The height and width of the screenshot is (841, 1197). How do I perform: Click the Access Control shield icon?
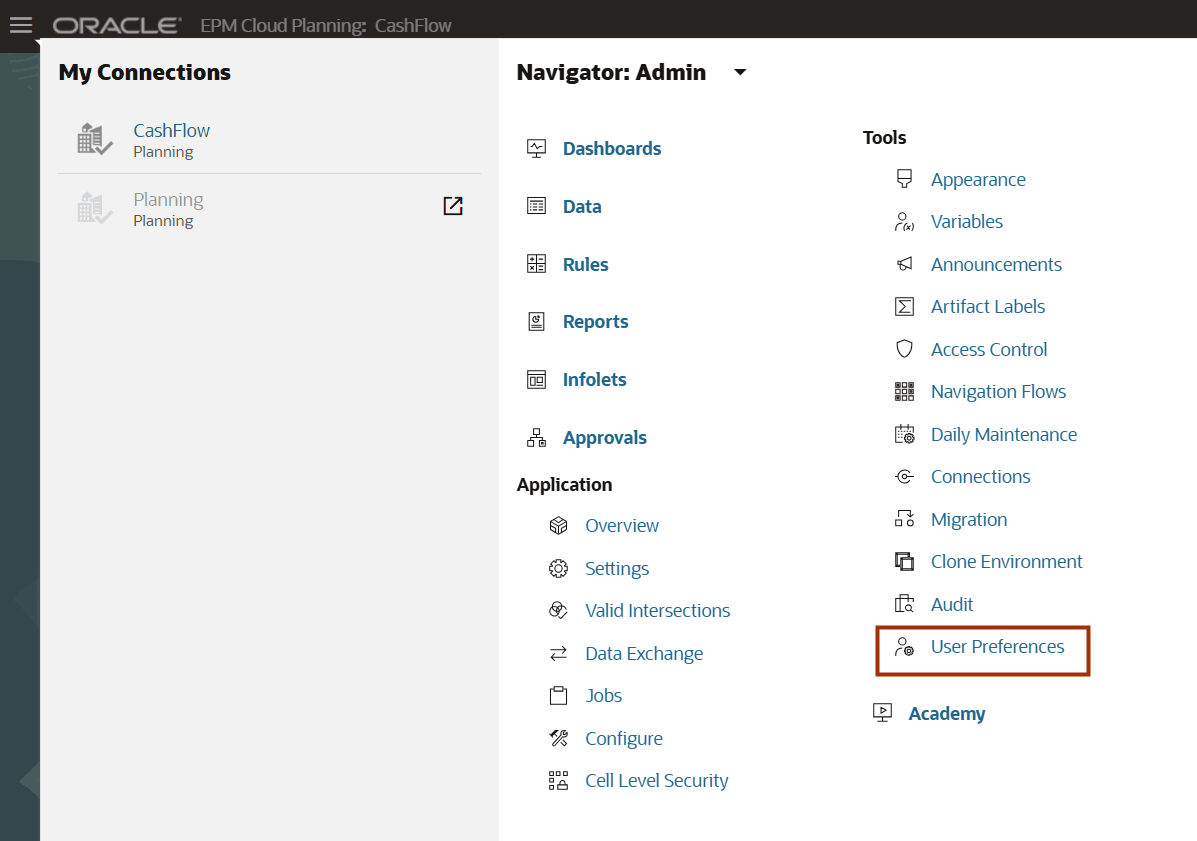tap(905, 349)
